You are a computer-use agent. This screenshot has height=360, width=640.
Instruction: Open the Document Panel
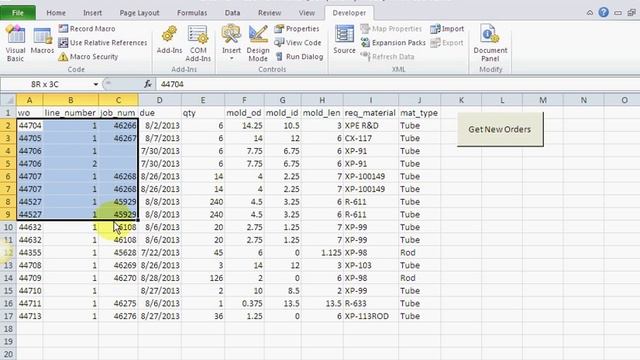click(x=490, y=43)
